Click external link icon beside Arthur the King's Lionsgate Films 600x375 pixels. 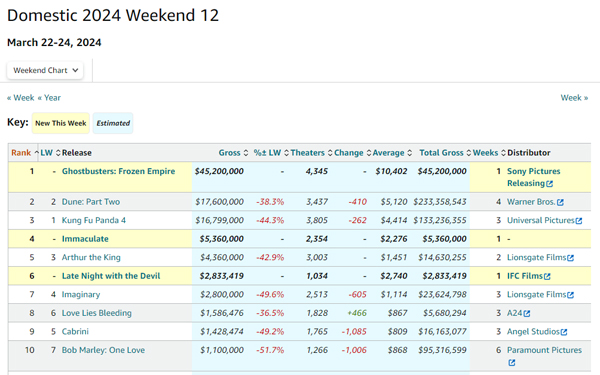[x=570, y=258]
